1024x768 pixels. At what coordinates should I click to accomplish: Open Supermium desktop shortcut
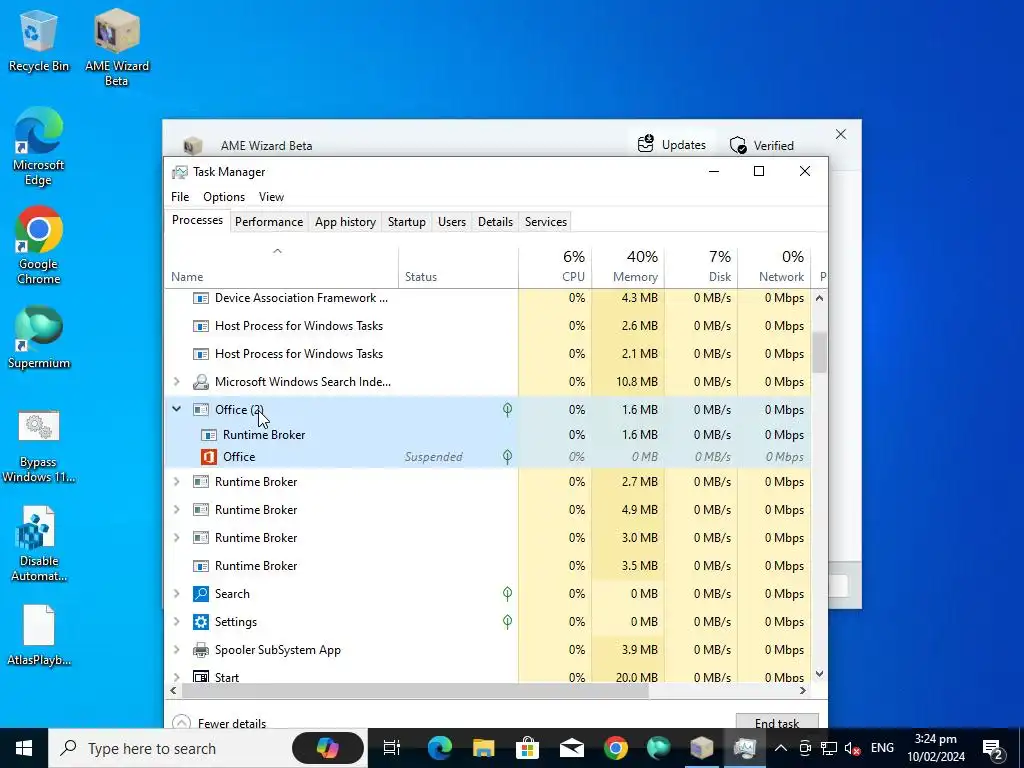pyautogui.click(x=39, y=338)
